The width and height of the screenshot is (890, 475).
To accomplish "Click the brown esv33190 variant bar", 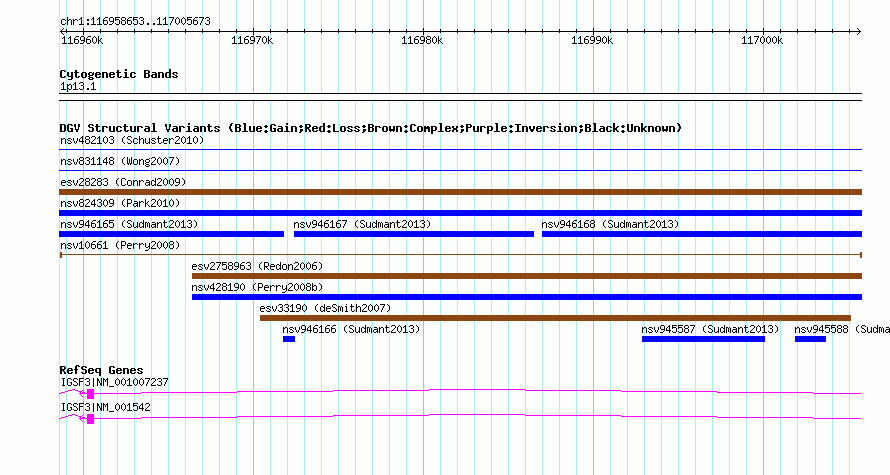I will [555, 318].
